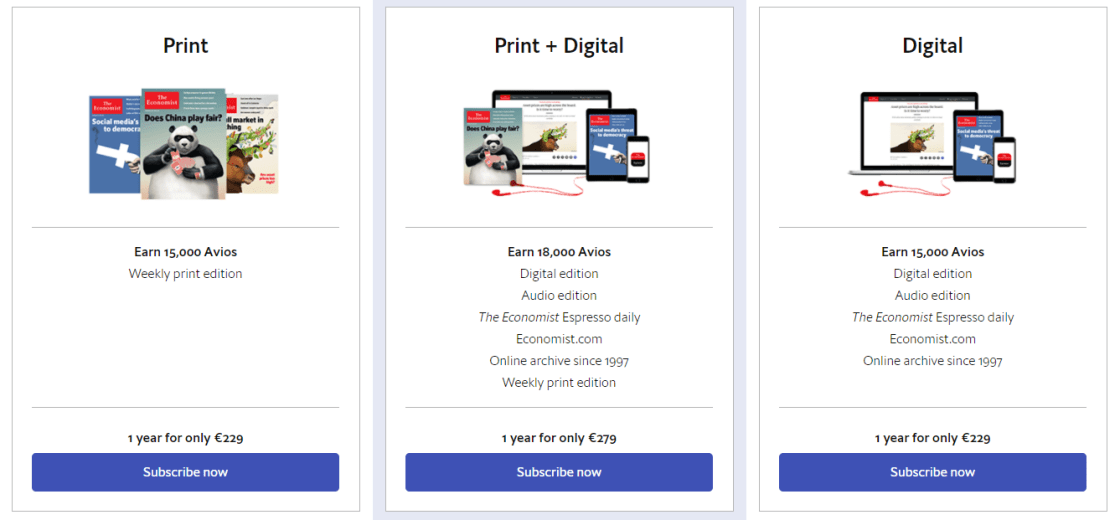The width and height of the screenshot is (1120, 520).
Task: Subscribe now to the Print plan
Action: point(185,472)
